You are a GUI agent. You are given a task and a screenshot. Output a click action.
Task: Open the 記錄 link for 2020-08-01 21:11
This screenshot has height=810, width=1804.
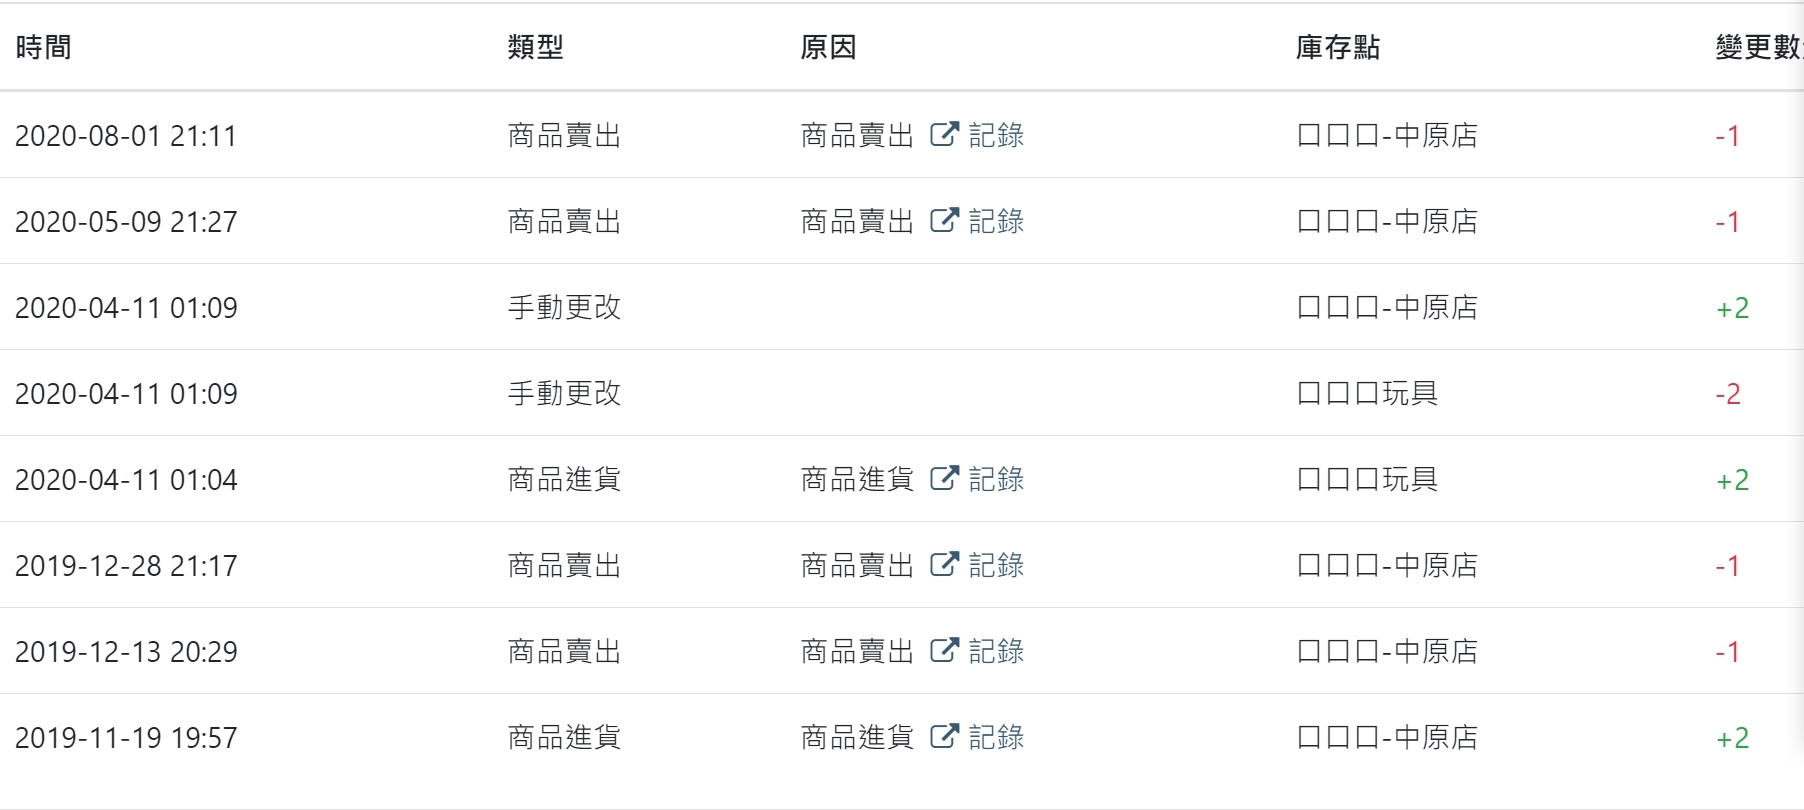(996, 135)
